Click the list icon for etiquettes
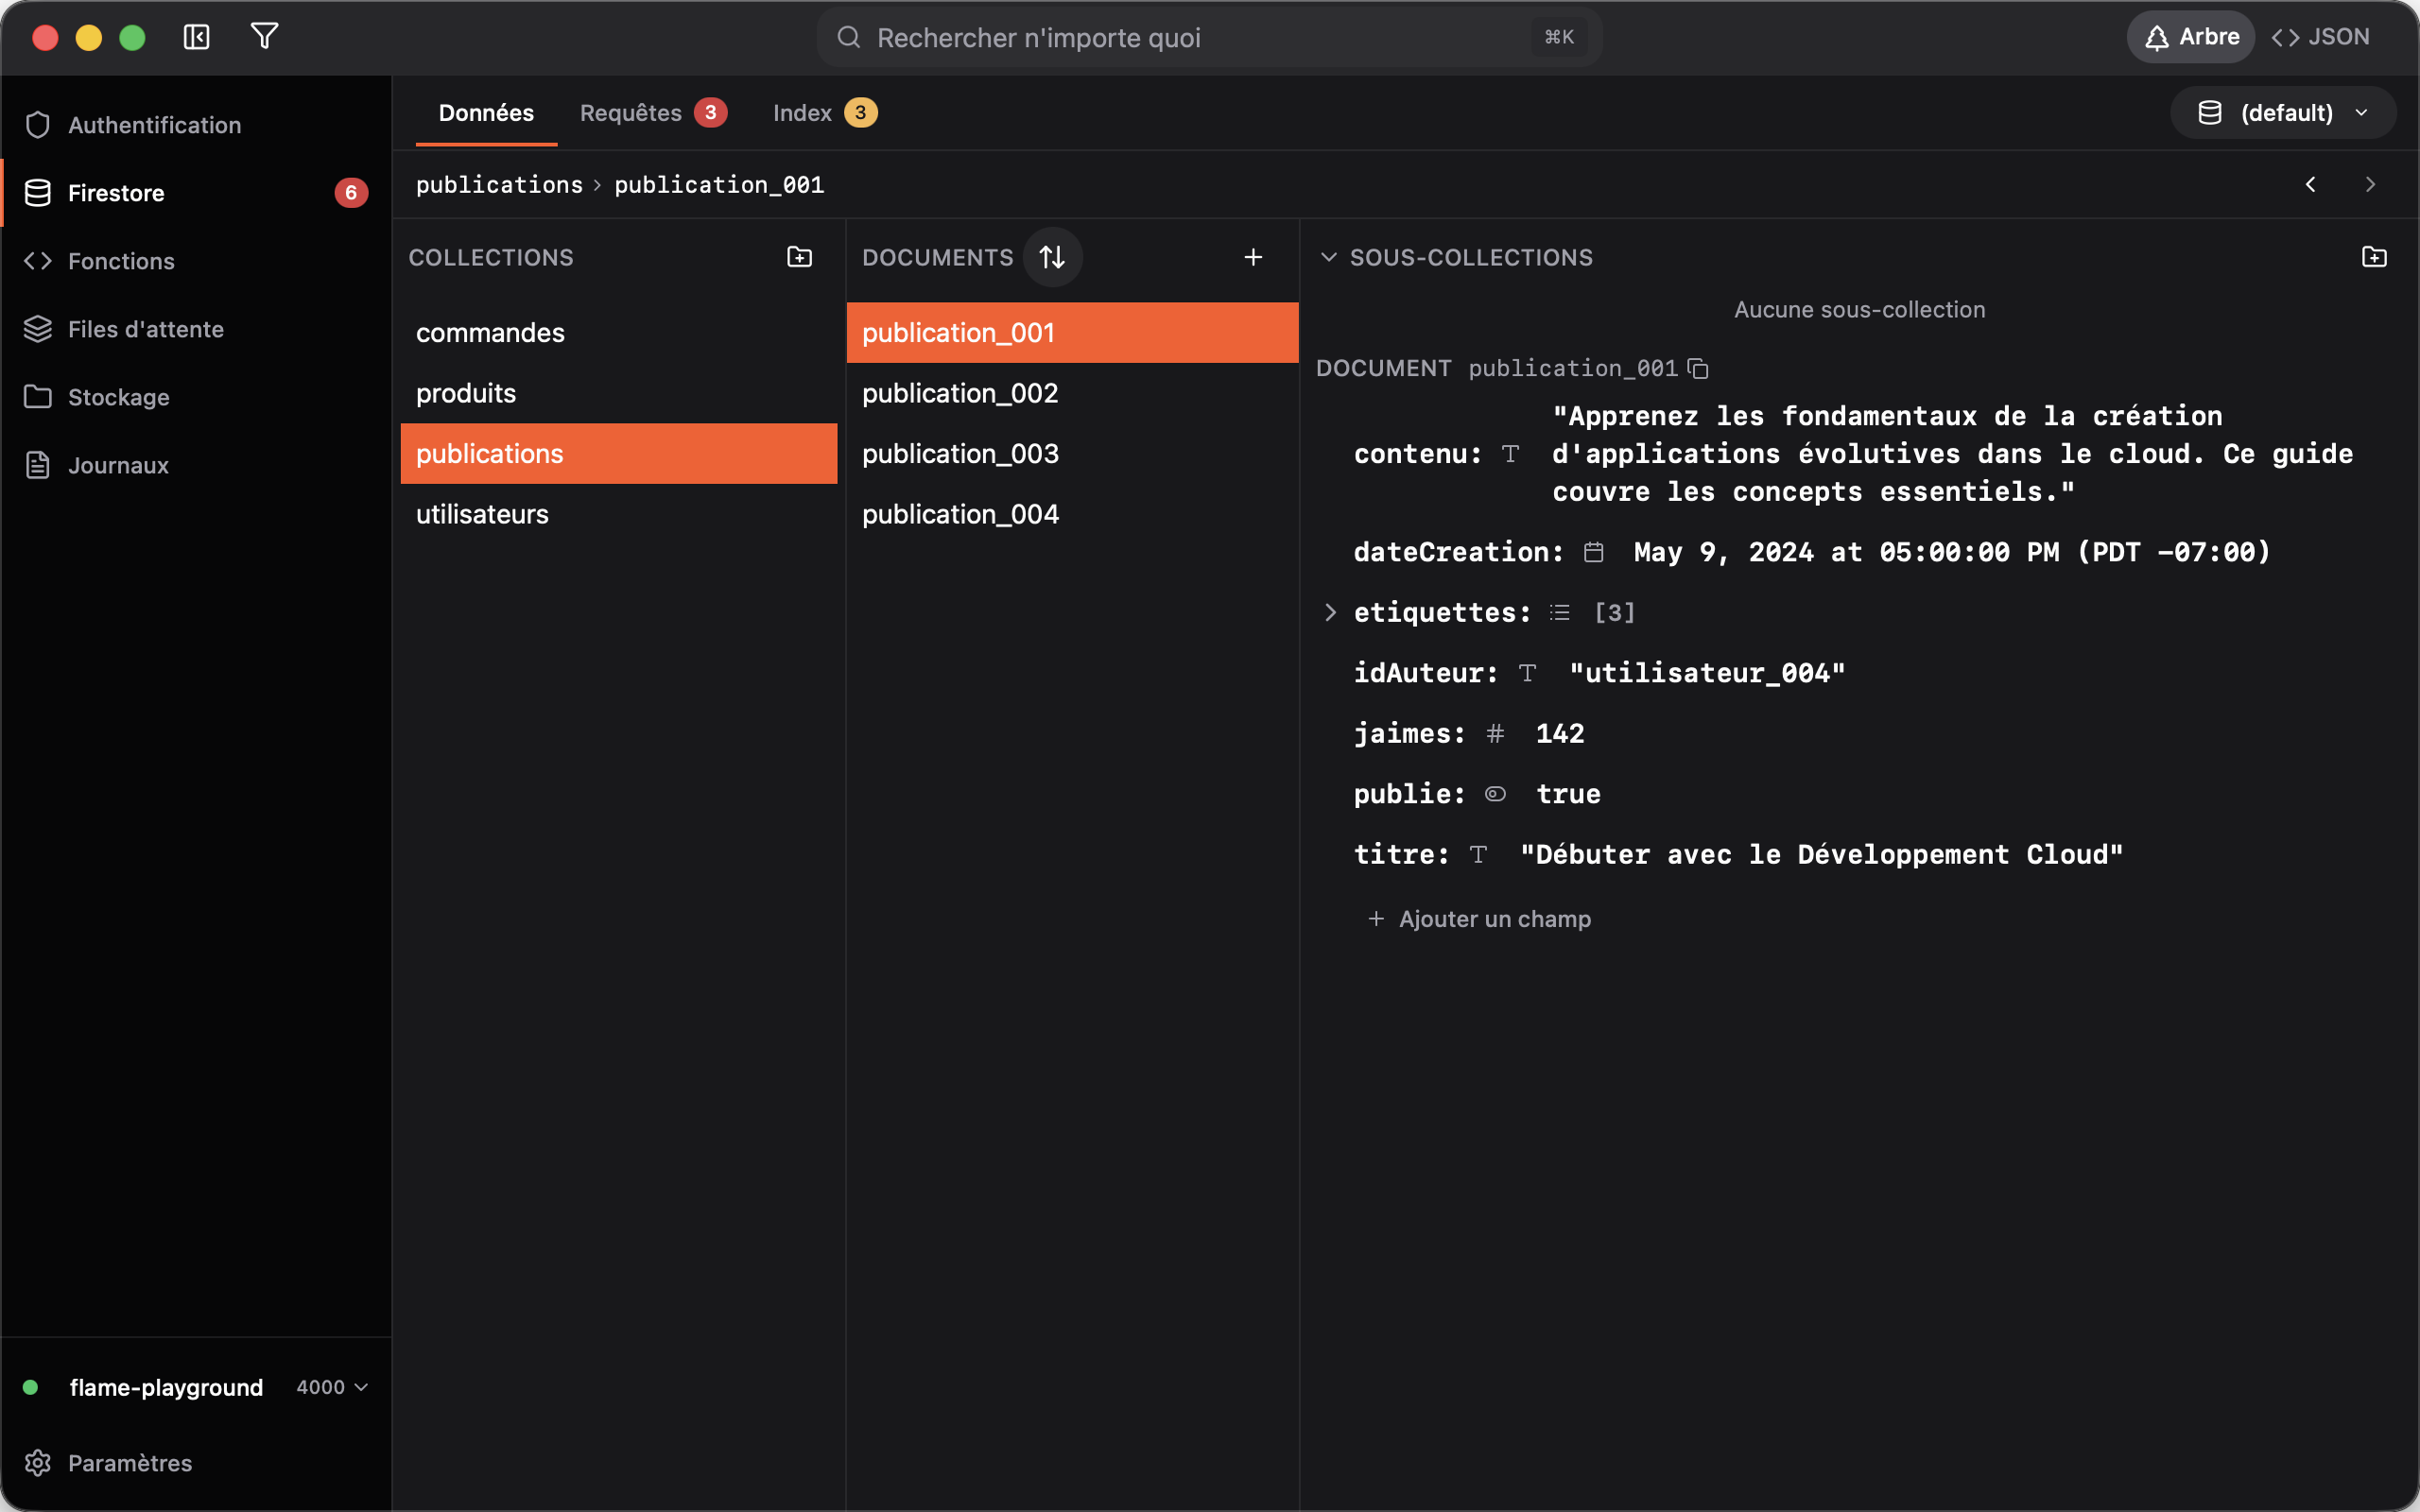 (1560, 612)
